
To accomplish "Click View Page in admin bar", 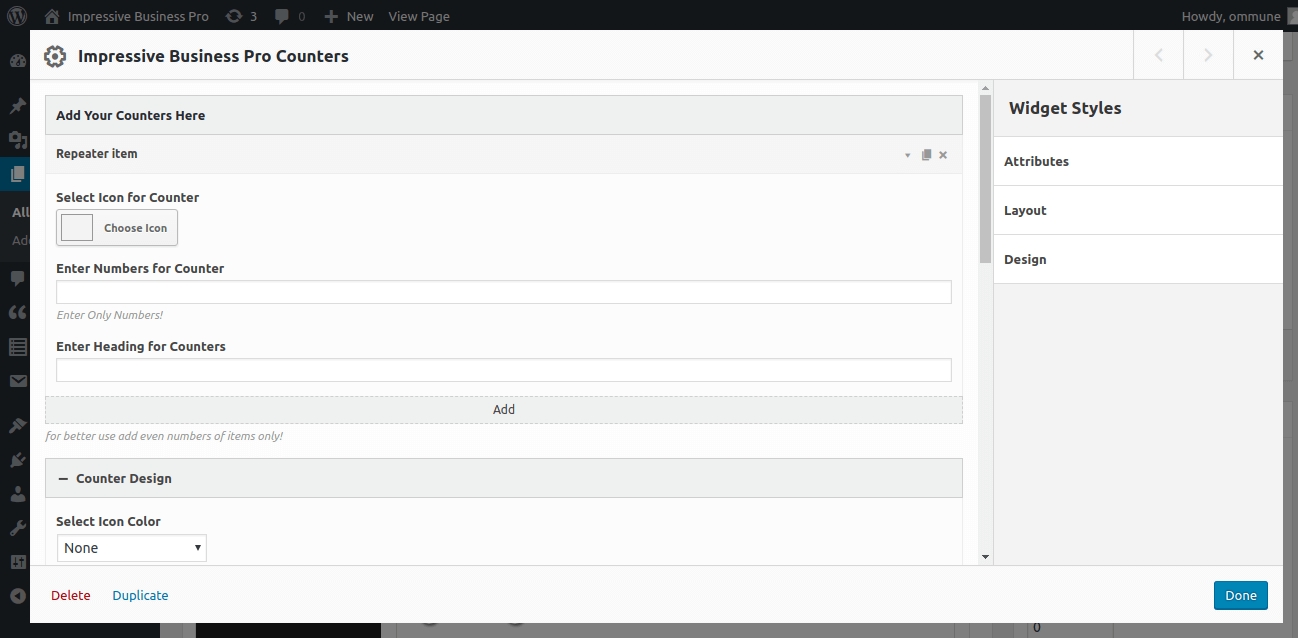I will (419, 16).
